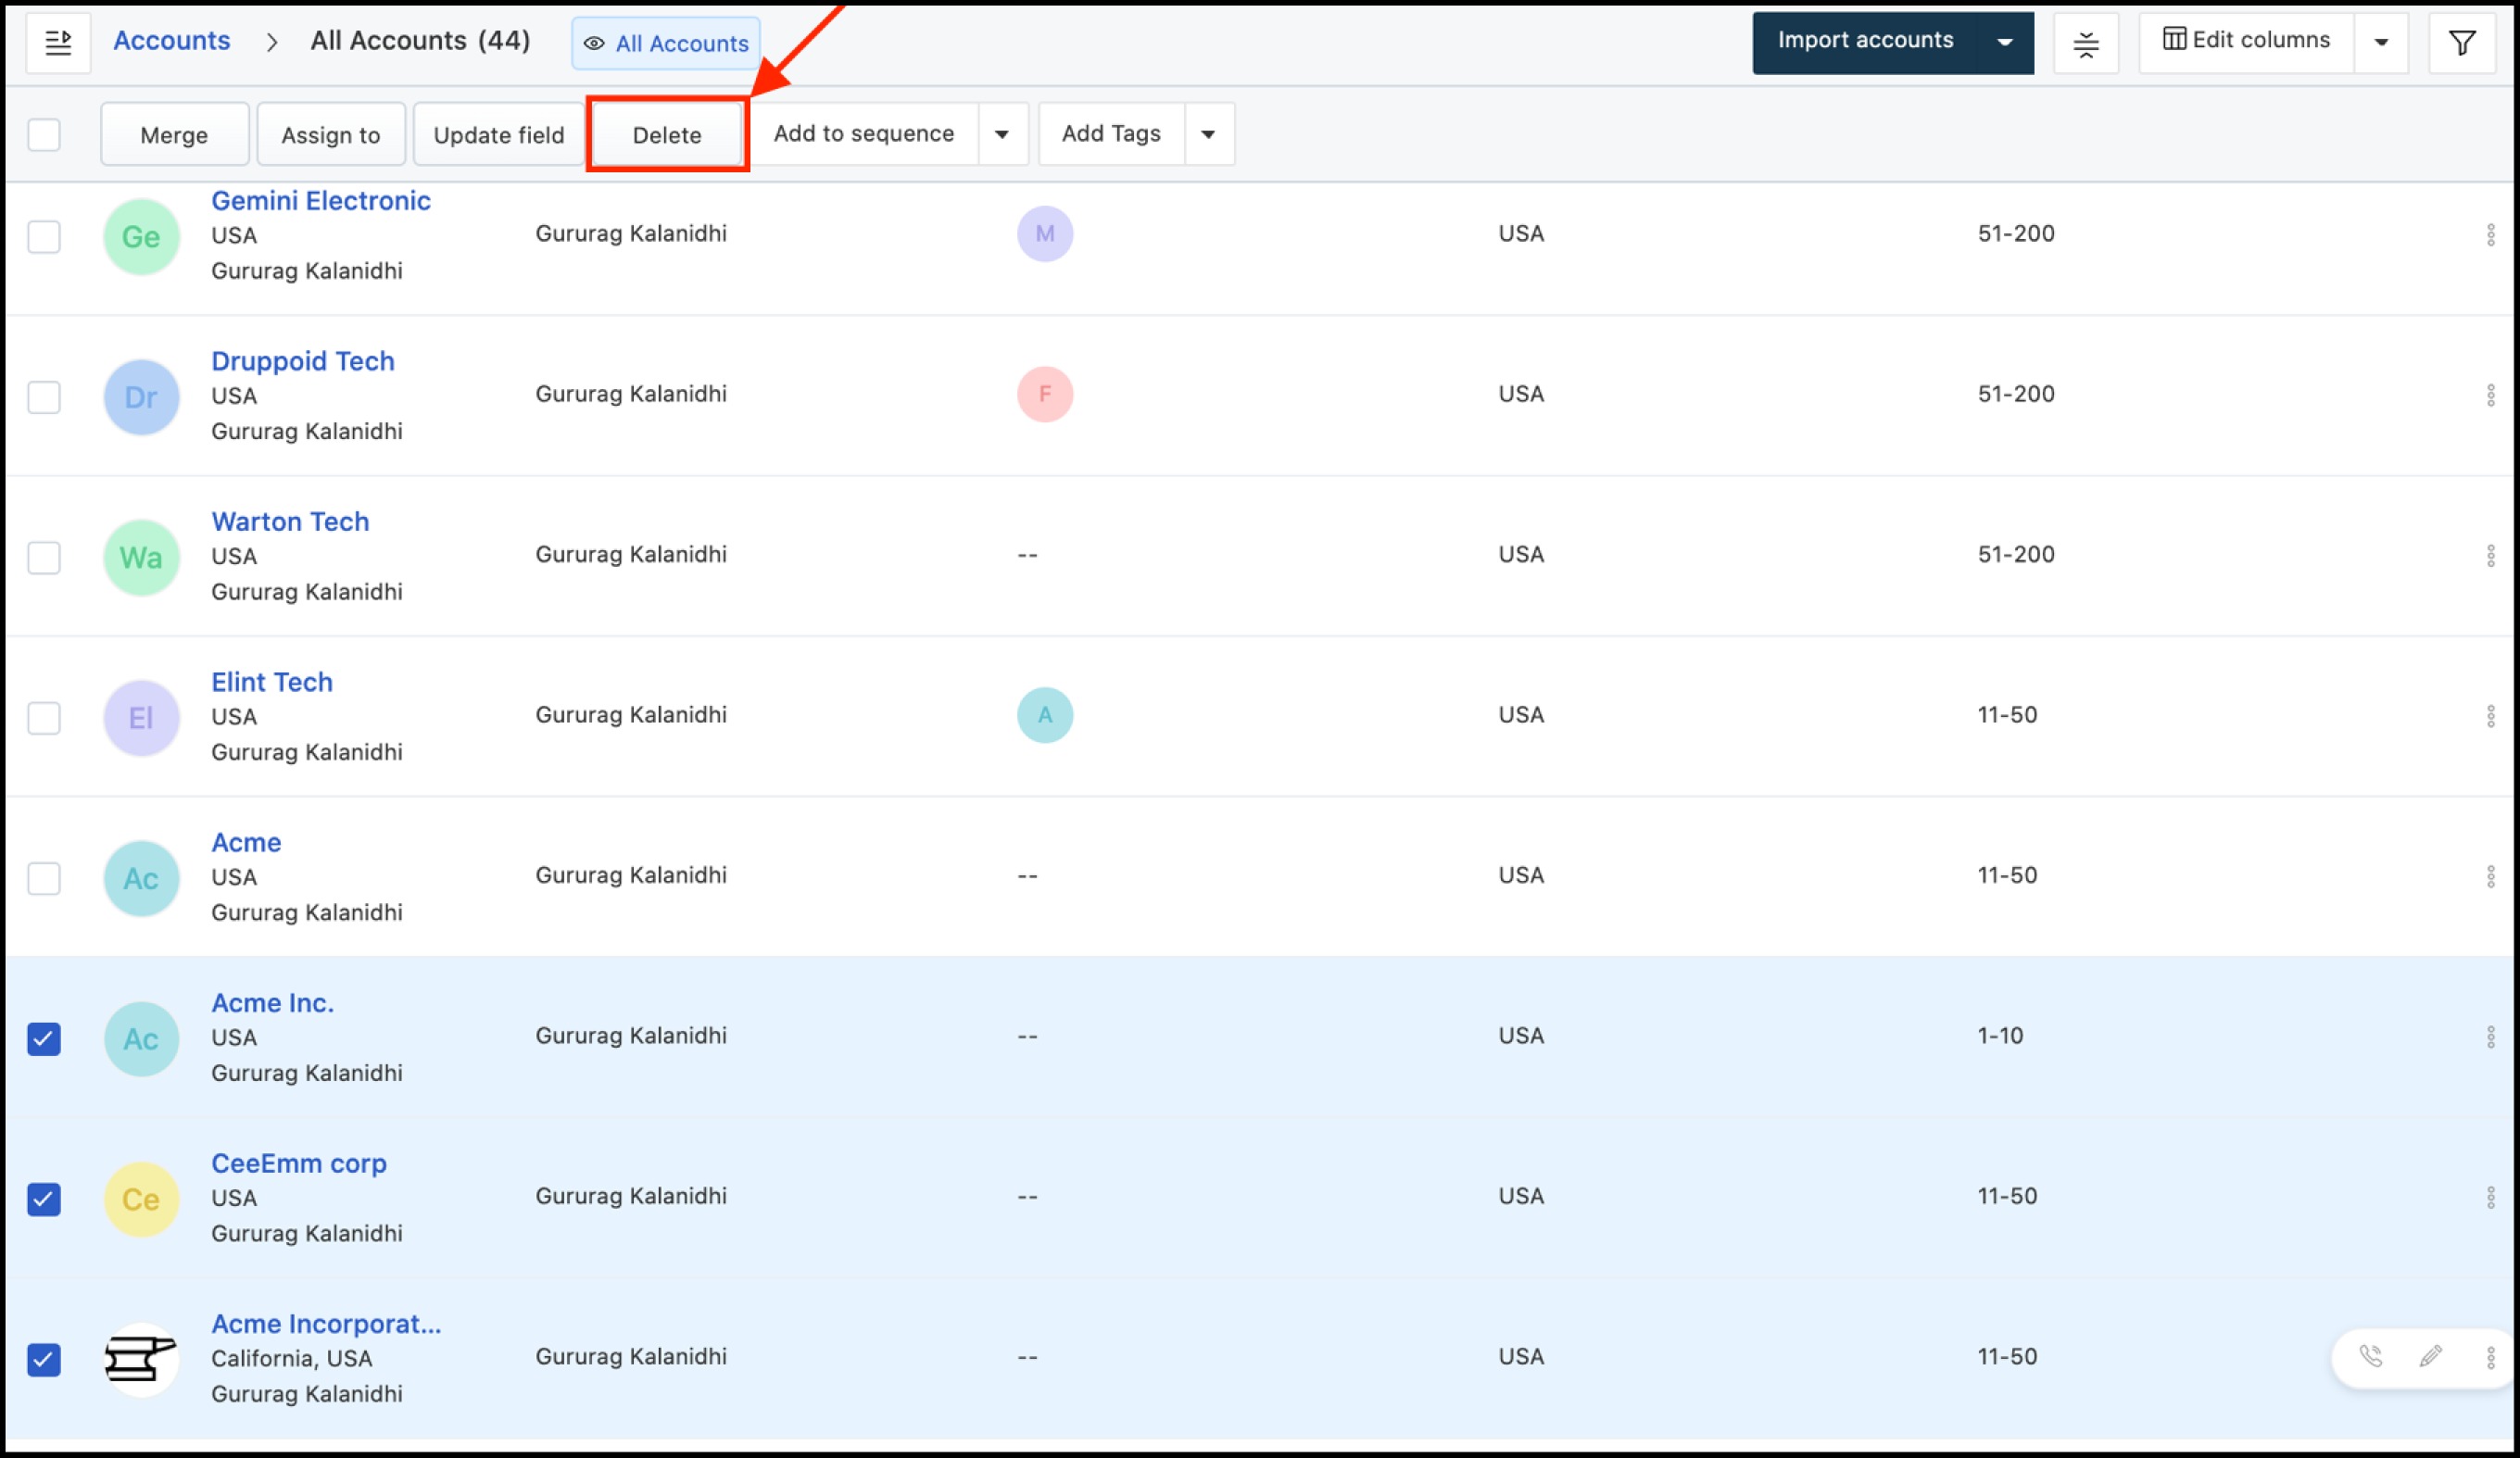The image size is (2520, 1458).
Task: Open the Druppoid Tech account link
Action: [x=302, y=361]
